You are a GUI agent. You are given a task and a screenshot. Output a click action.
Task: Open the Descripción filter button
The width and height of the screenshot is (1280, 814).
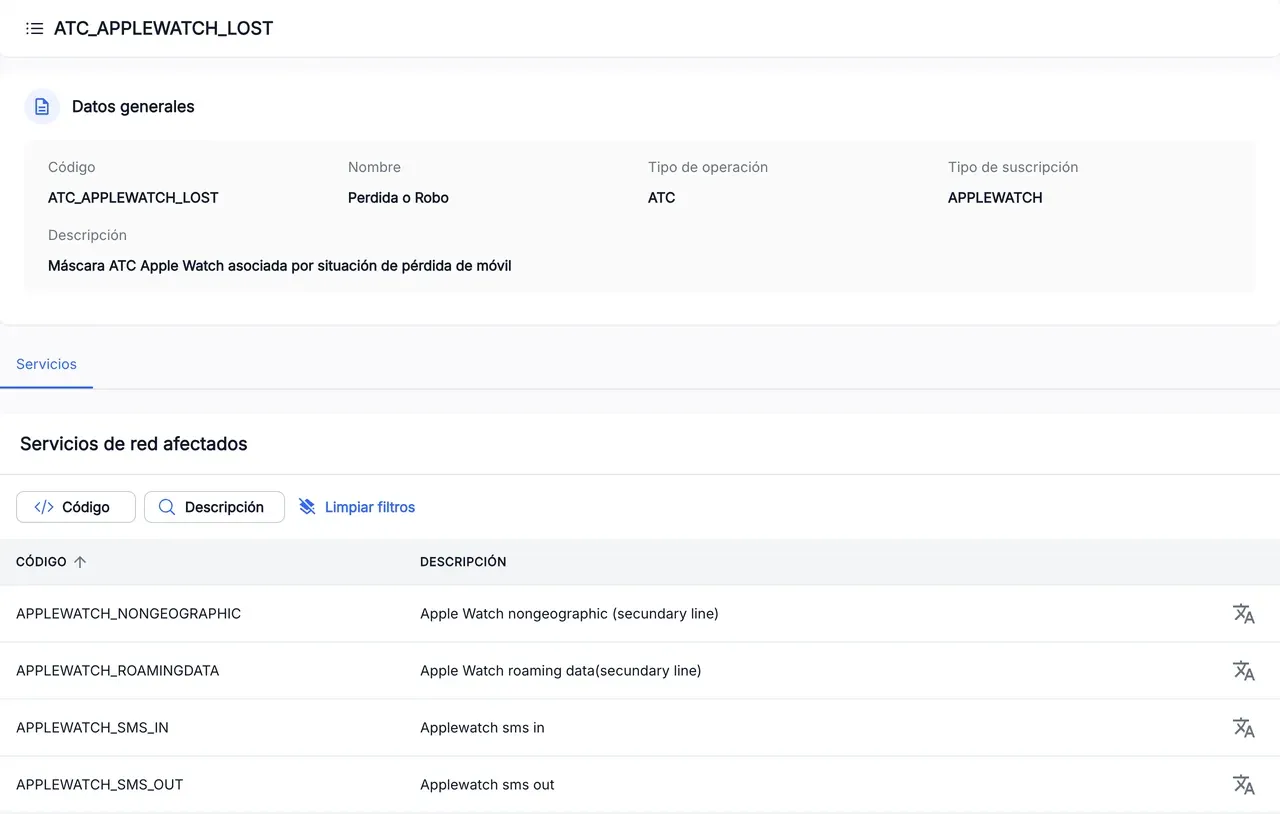(214, 507)
